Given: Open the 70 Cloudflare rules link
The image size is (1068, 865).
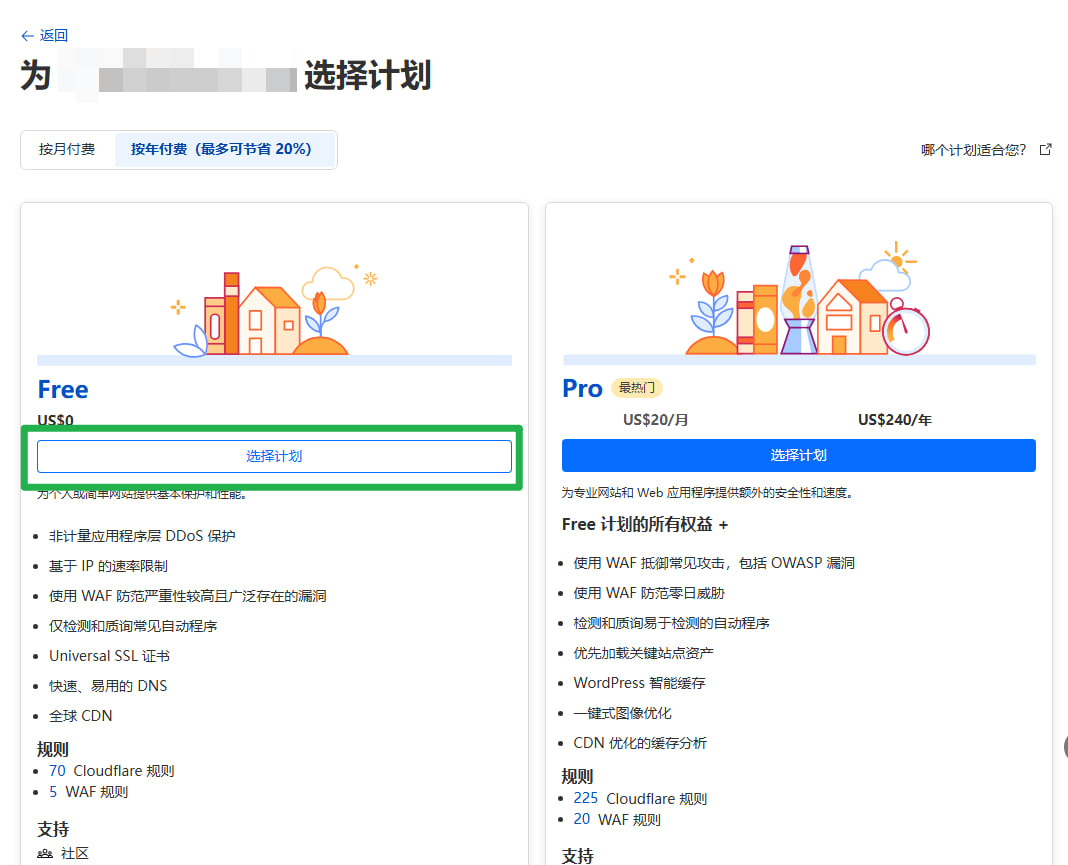Looking at the screenshot, I should coord(57,771).
